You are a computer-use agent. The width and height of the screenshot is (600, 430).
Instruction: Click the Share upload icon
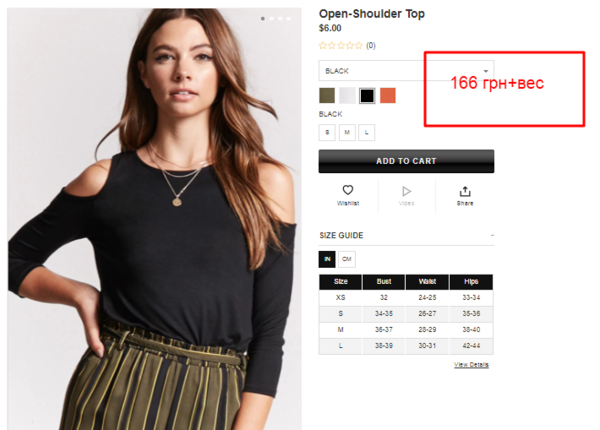(465, 191)
